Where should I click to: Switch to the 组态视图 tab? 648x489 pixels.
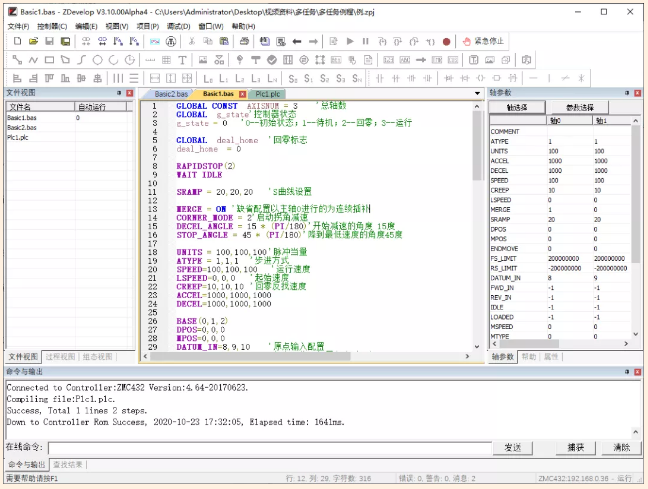coord(98,357)
